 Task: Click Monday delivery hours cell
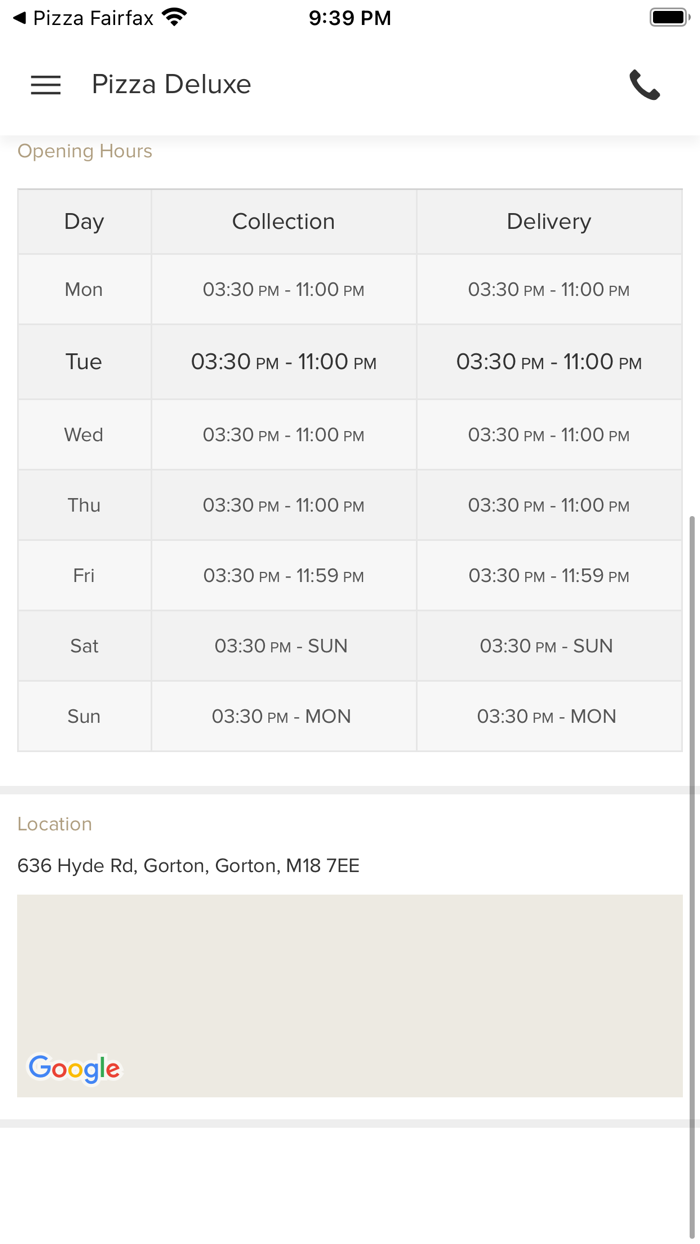548,290
